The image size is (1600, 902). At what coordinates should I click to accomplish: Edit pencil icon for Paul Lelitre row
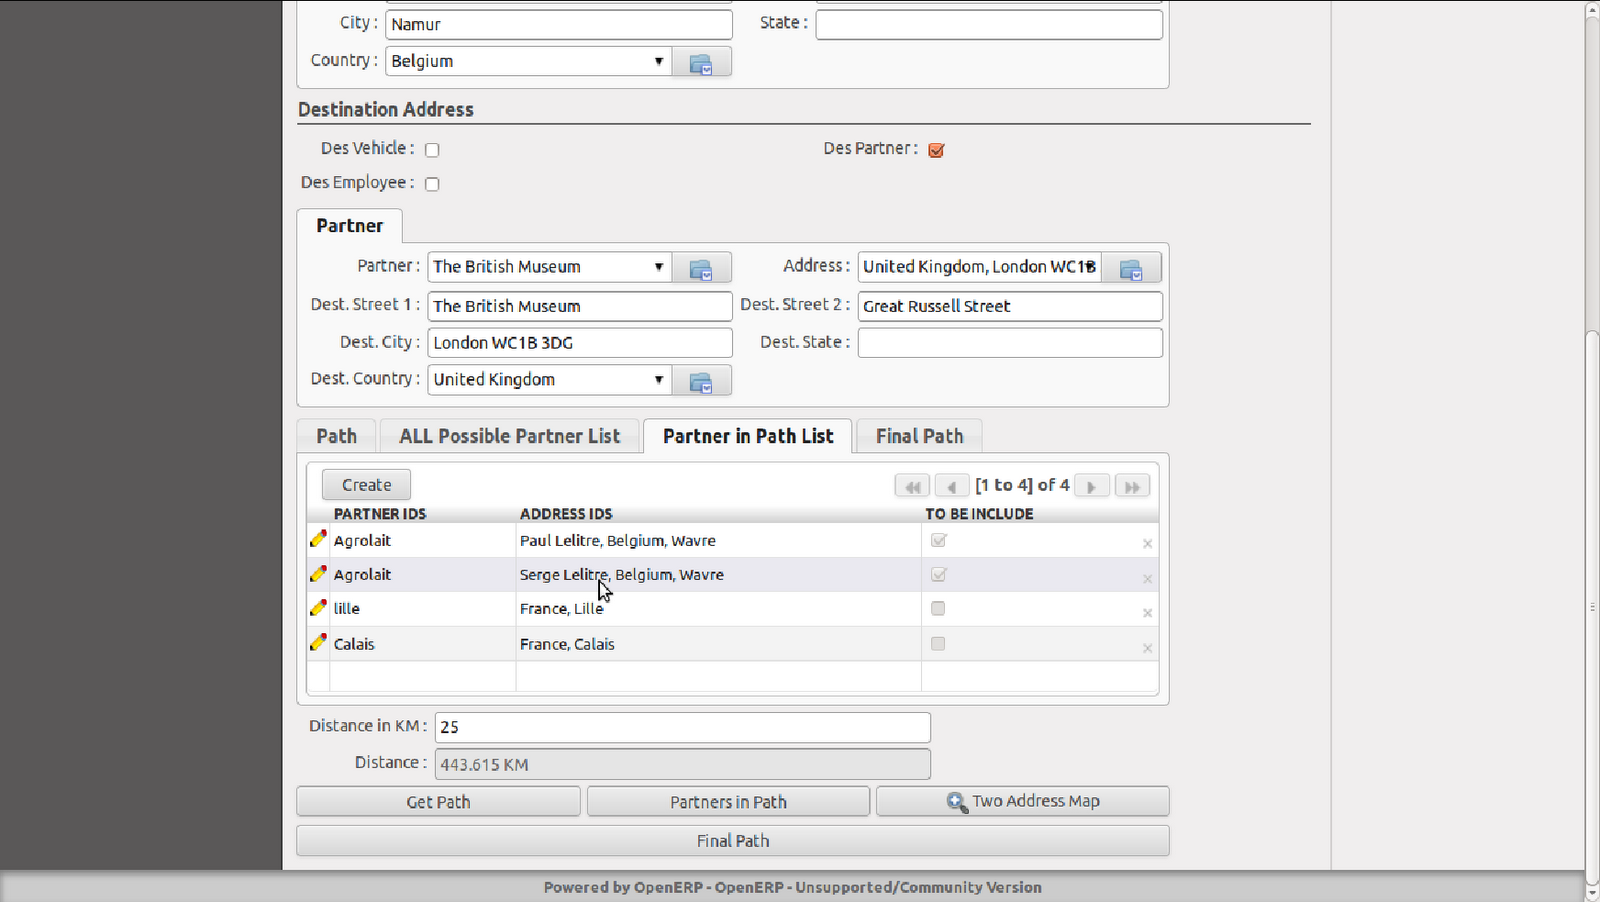point(318,539)
